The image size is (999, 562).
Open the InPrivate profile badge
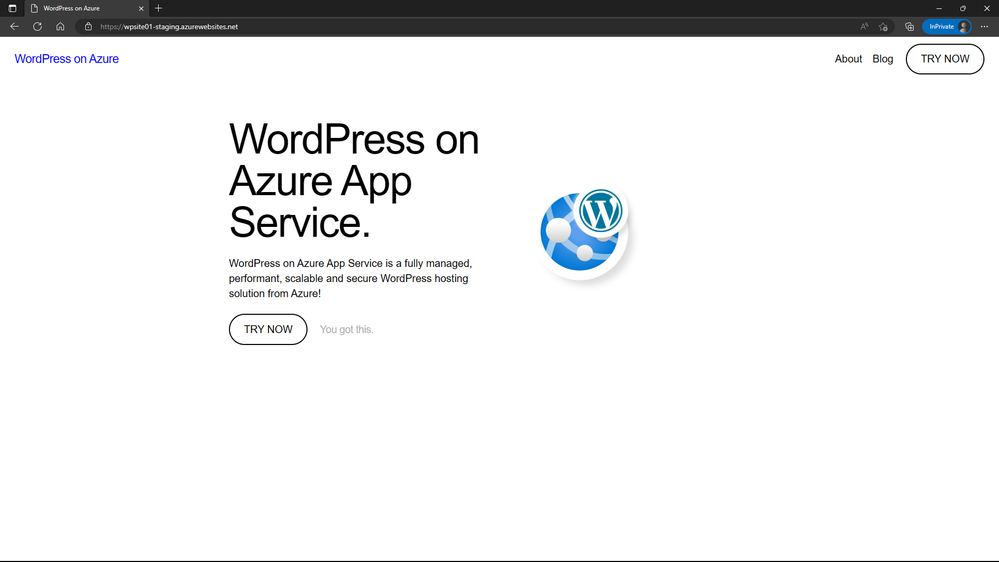tap(947, 27)
